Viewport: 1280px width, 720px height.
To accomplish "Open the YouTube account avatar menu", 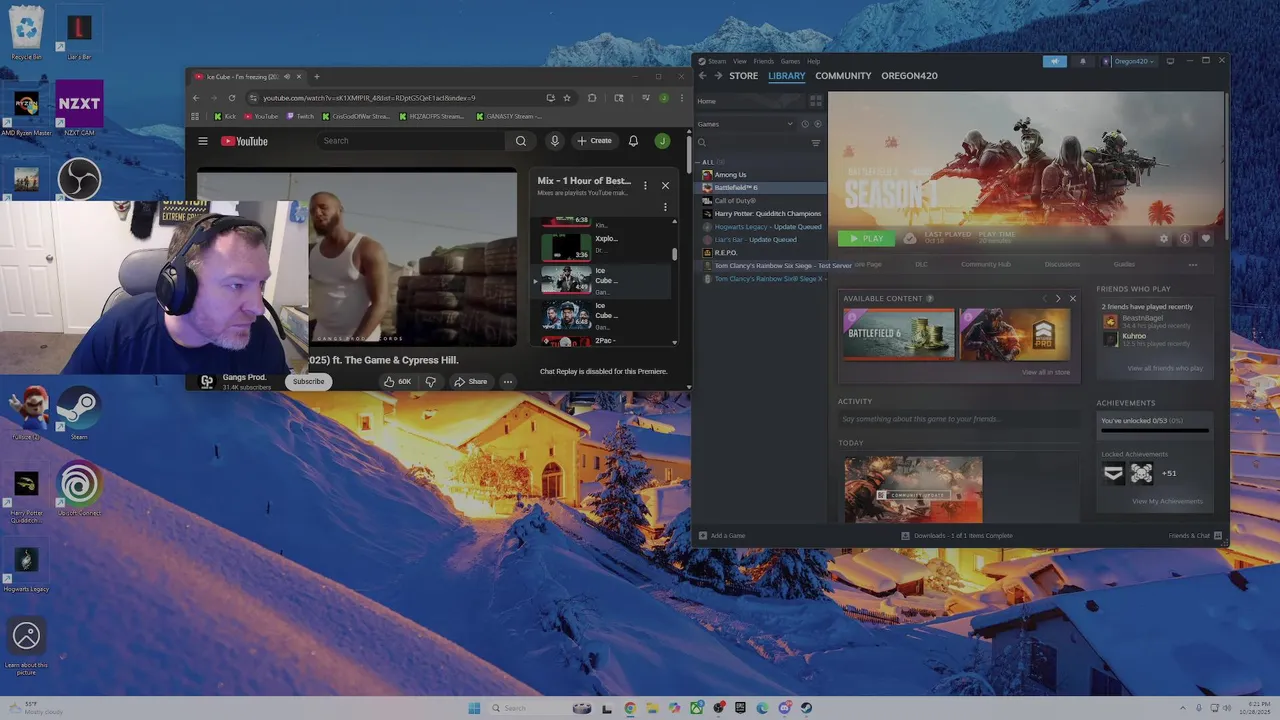I will click(x=662, y=141).
